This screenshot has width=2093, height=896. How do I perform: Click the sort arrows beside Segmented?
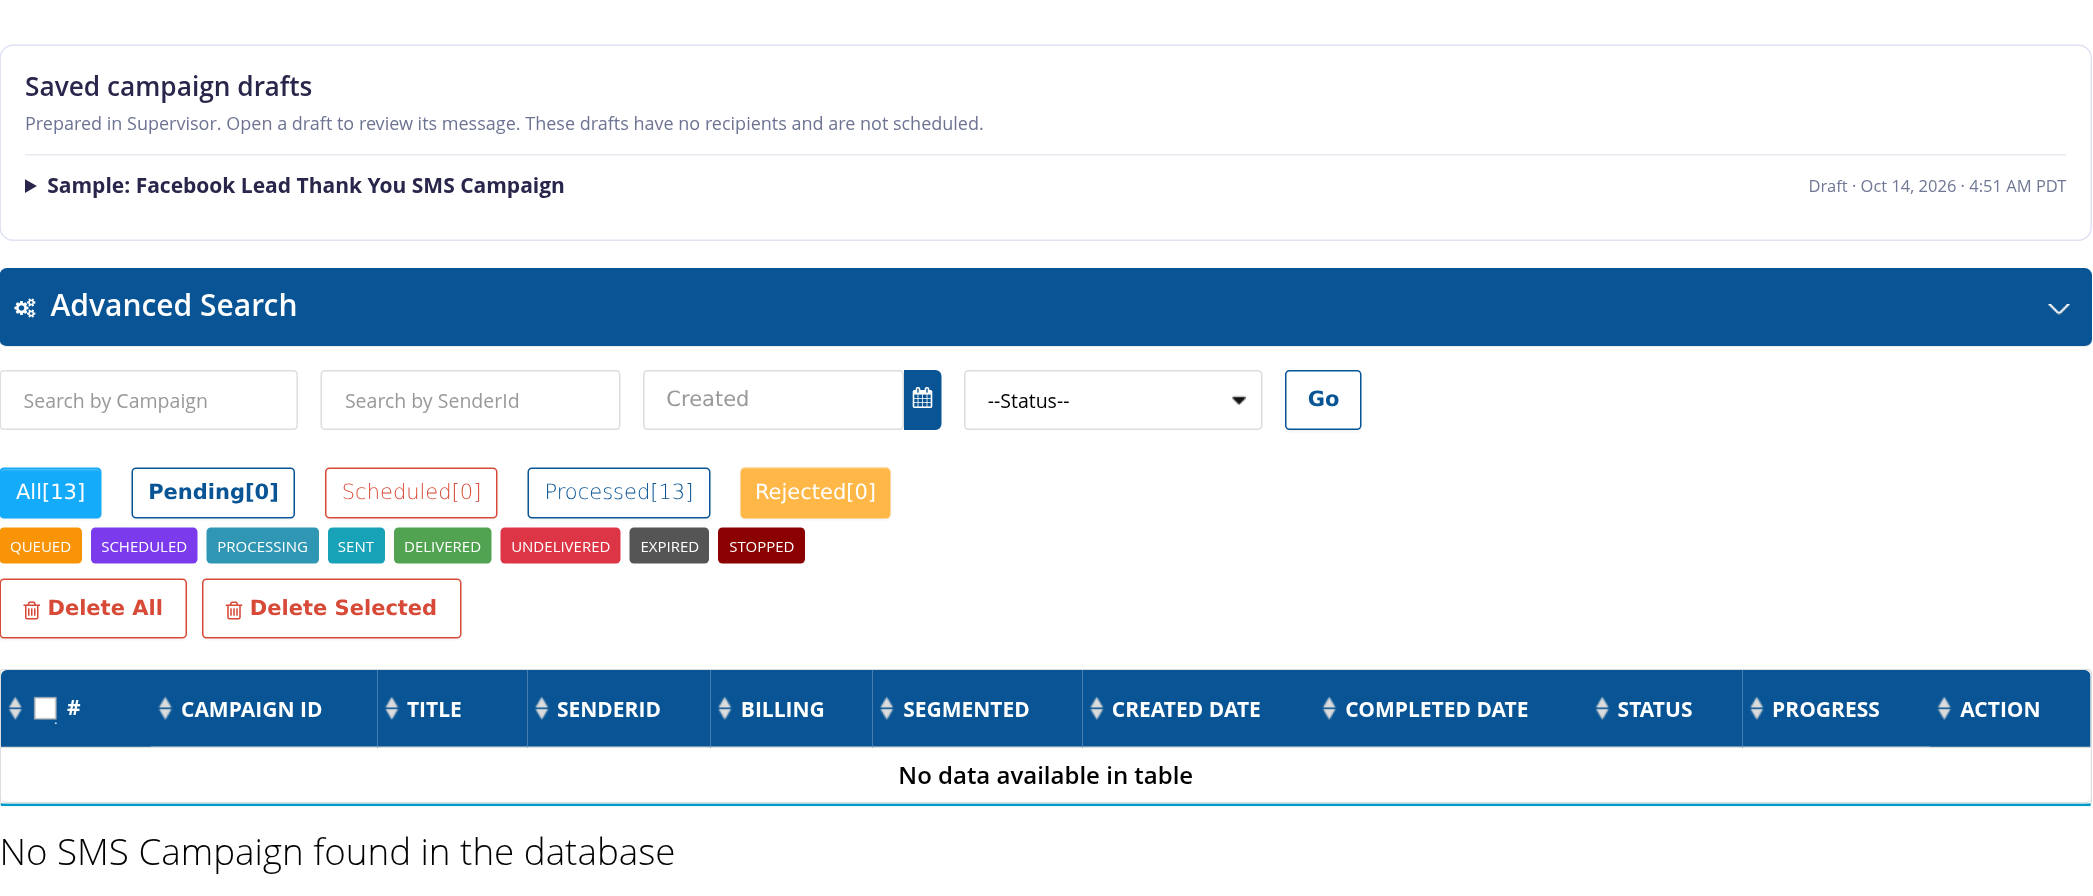click(887, 709)
